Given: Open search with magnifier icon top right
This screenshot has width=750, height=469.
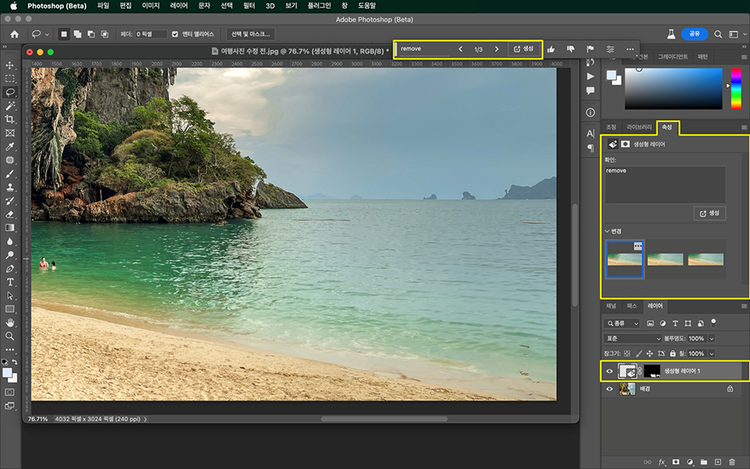Looking at the screenshot, I should point(717,33).
